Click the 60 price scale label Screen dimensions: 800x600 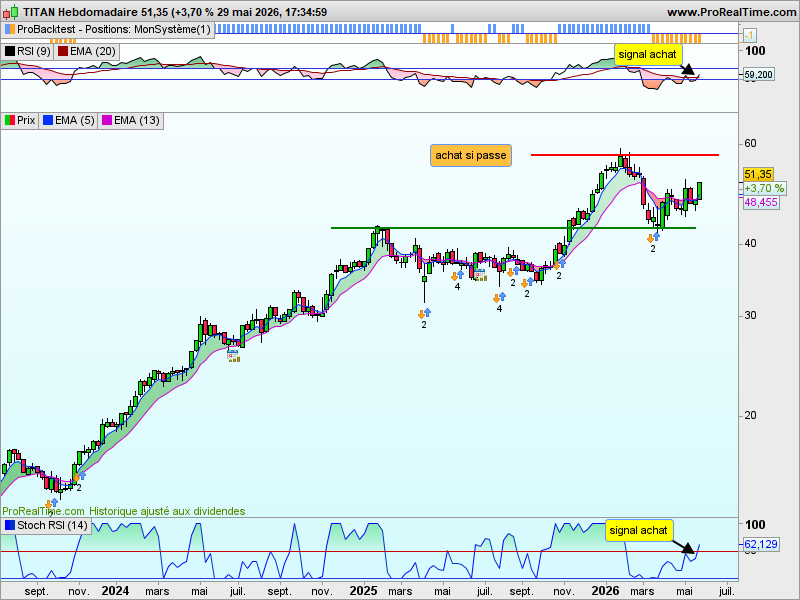pos(751,143)
